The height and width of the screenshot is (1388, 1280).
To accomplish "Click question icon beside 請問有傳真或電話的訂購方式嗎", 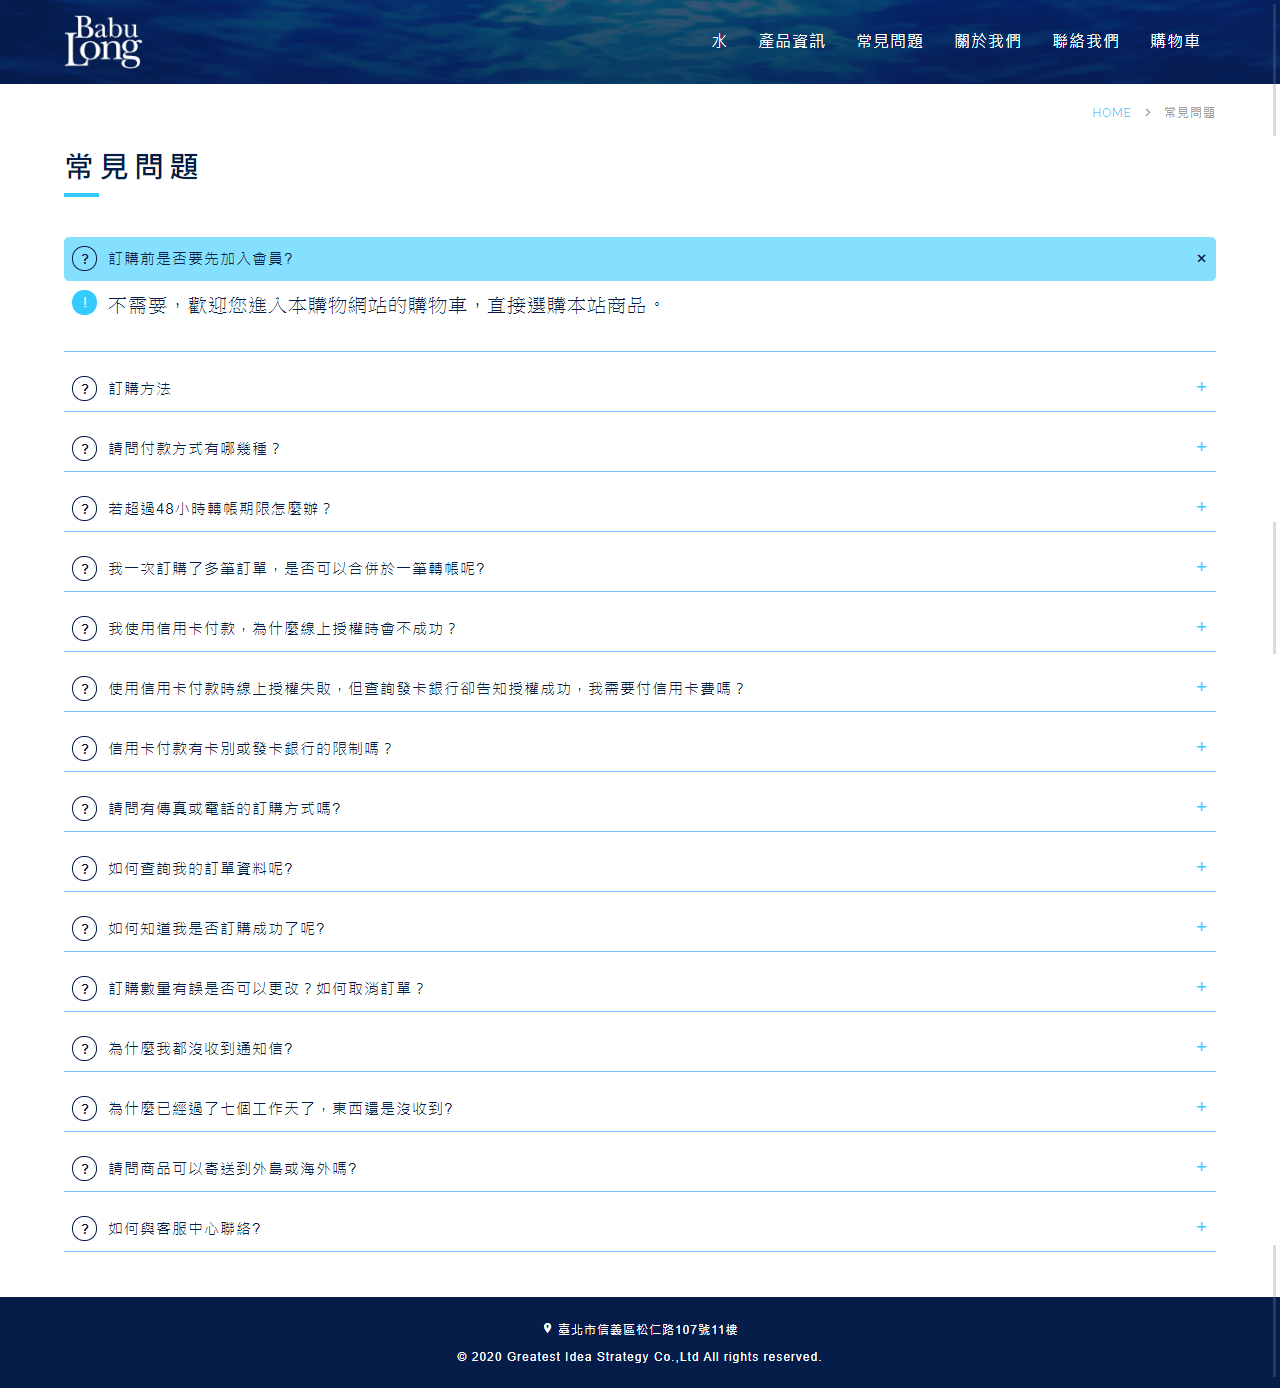I will 85,809.
